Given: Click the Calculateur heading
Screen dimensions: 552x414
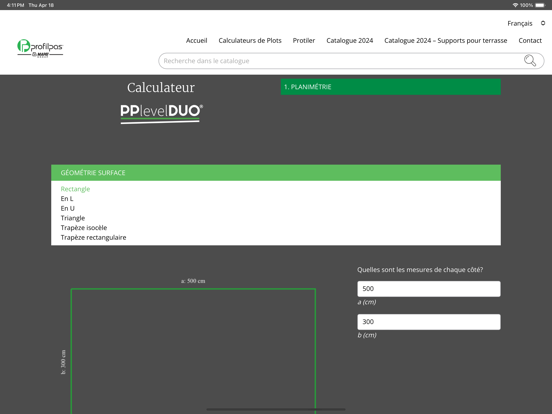Looking at the screenshot, I should [x=161, y=88].
